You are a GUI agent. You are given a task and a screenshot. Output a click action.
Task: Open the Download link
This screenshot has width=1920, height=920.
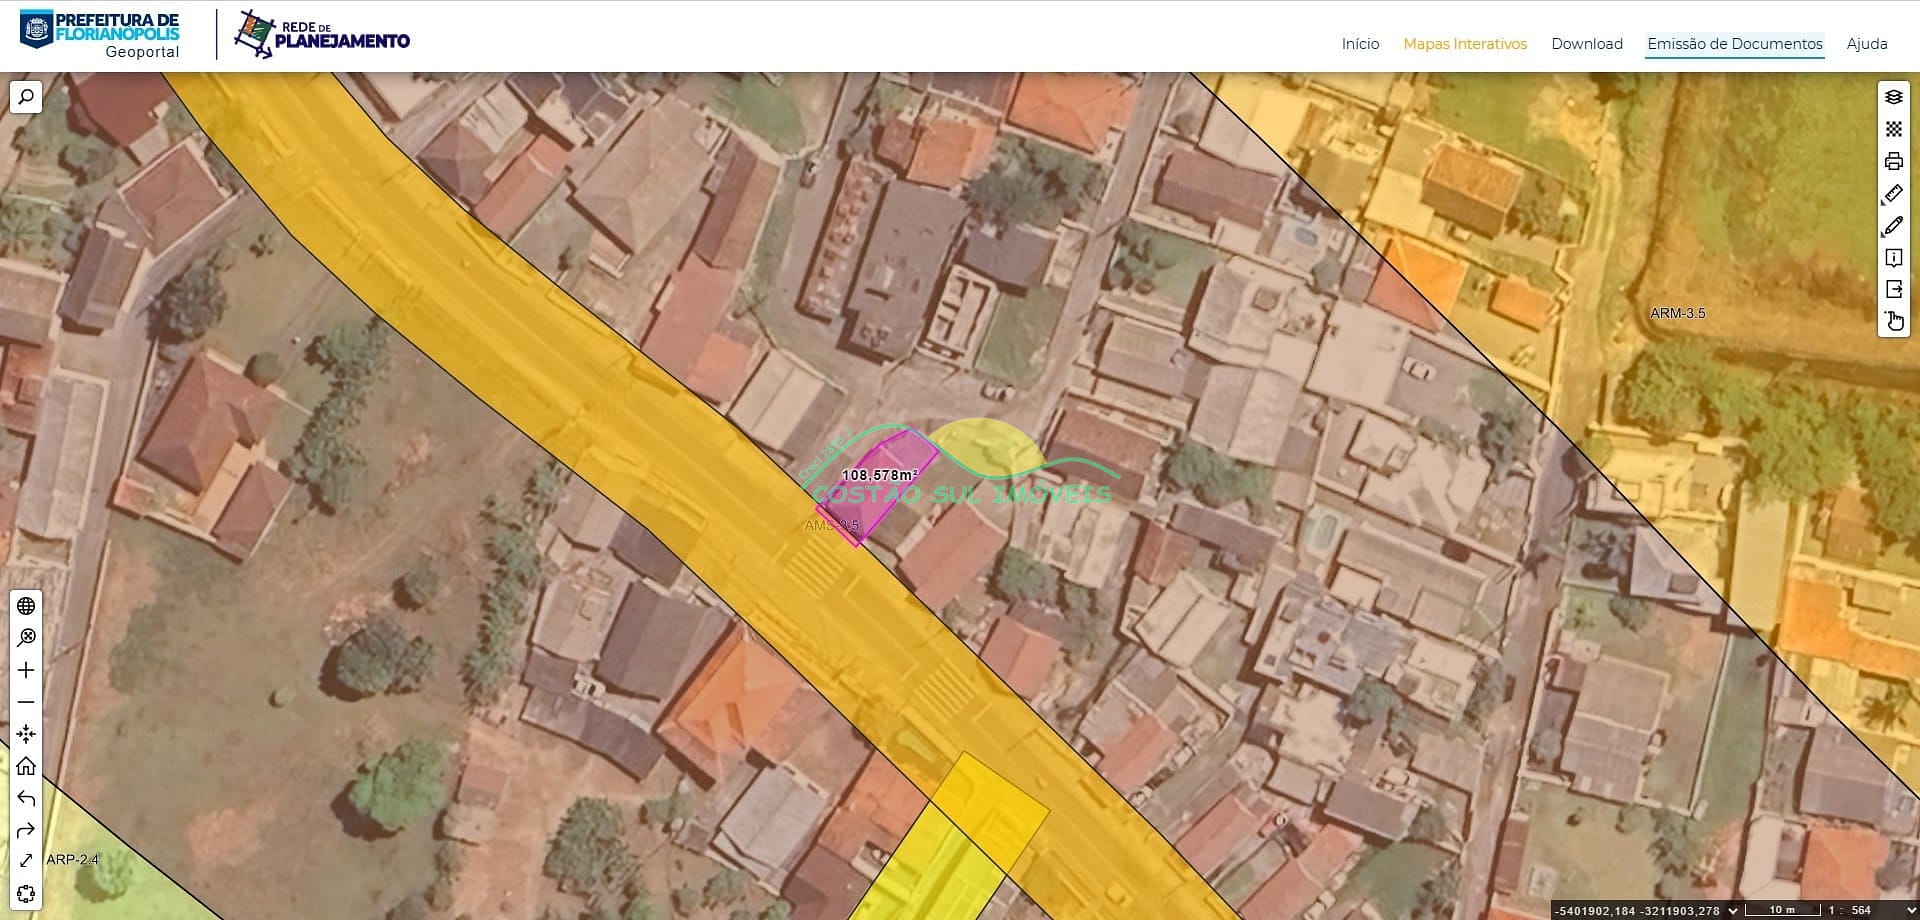(x=1586, y=44)
